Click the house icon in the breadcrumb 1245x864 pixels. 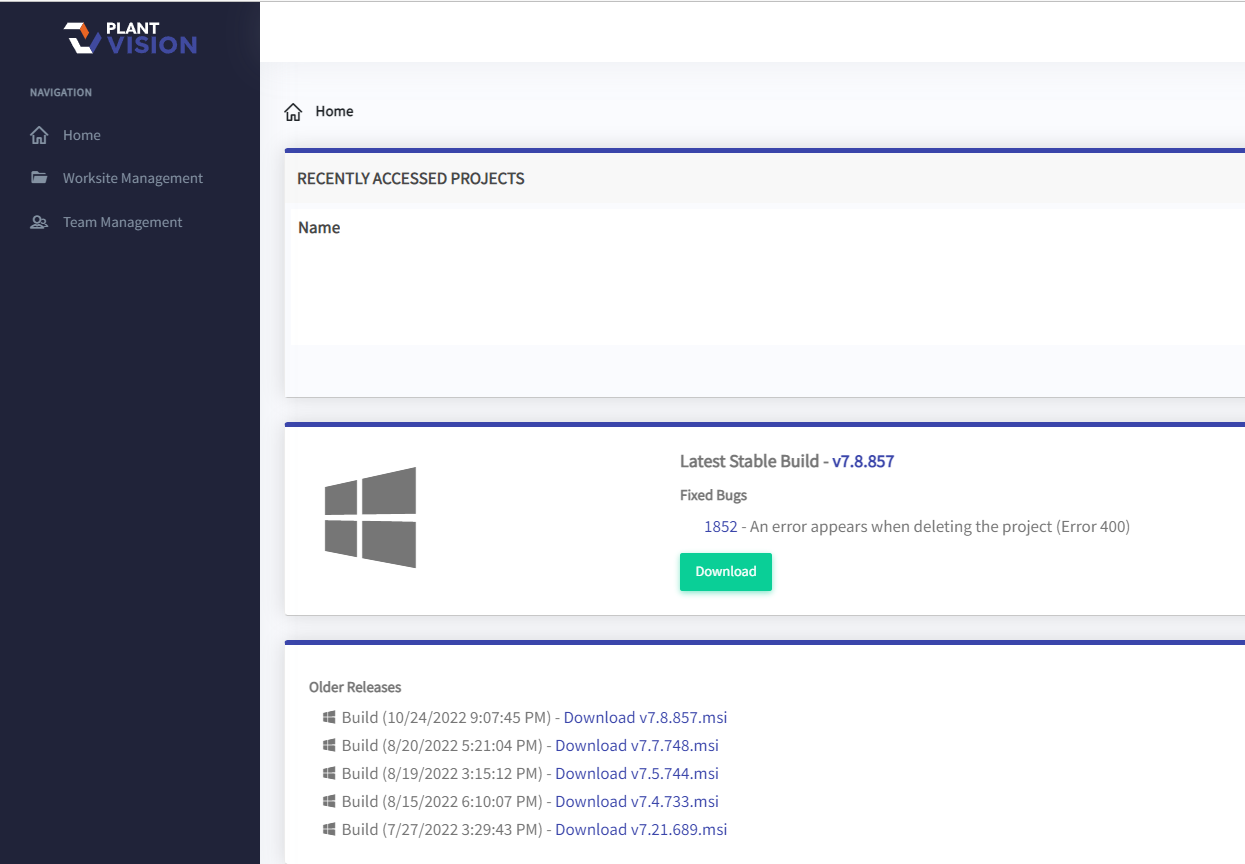(x=292, y=111)
